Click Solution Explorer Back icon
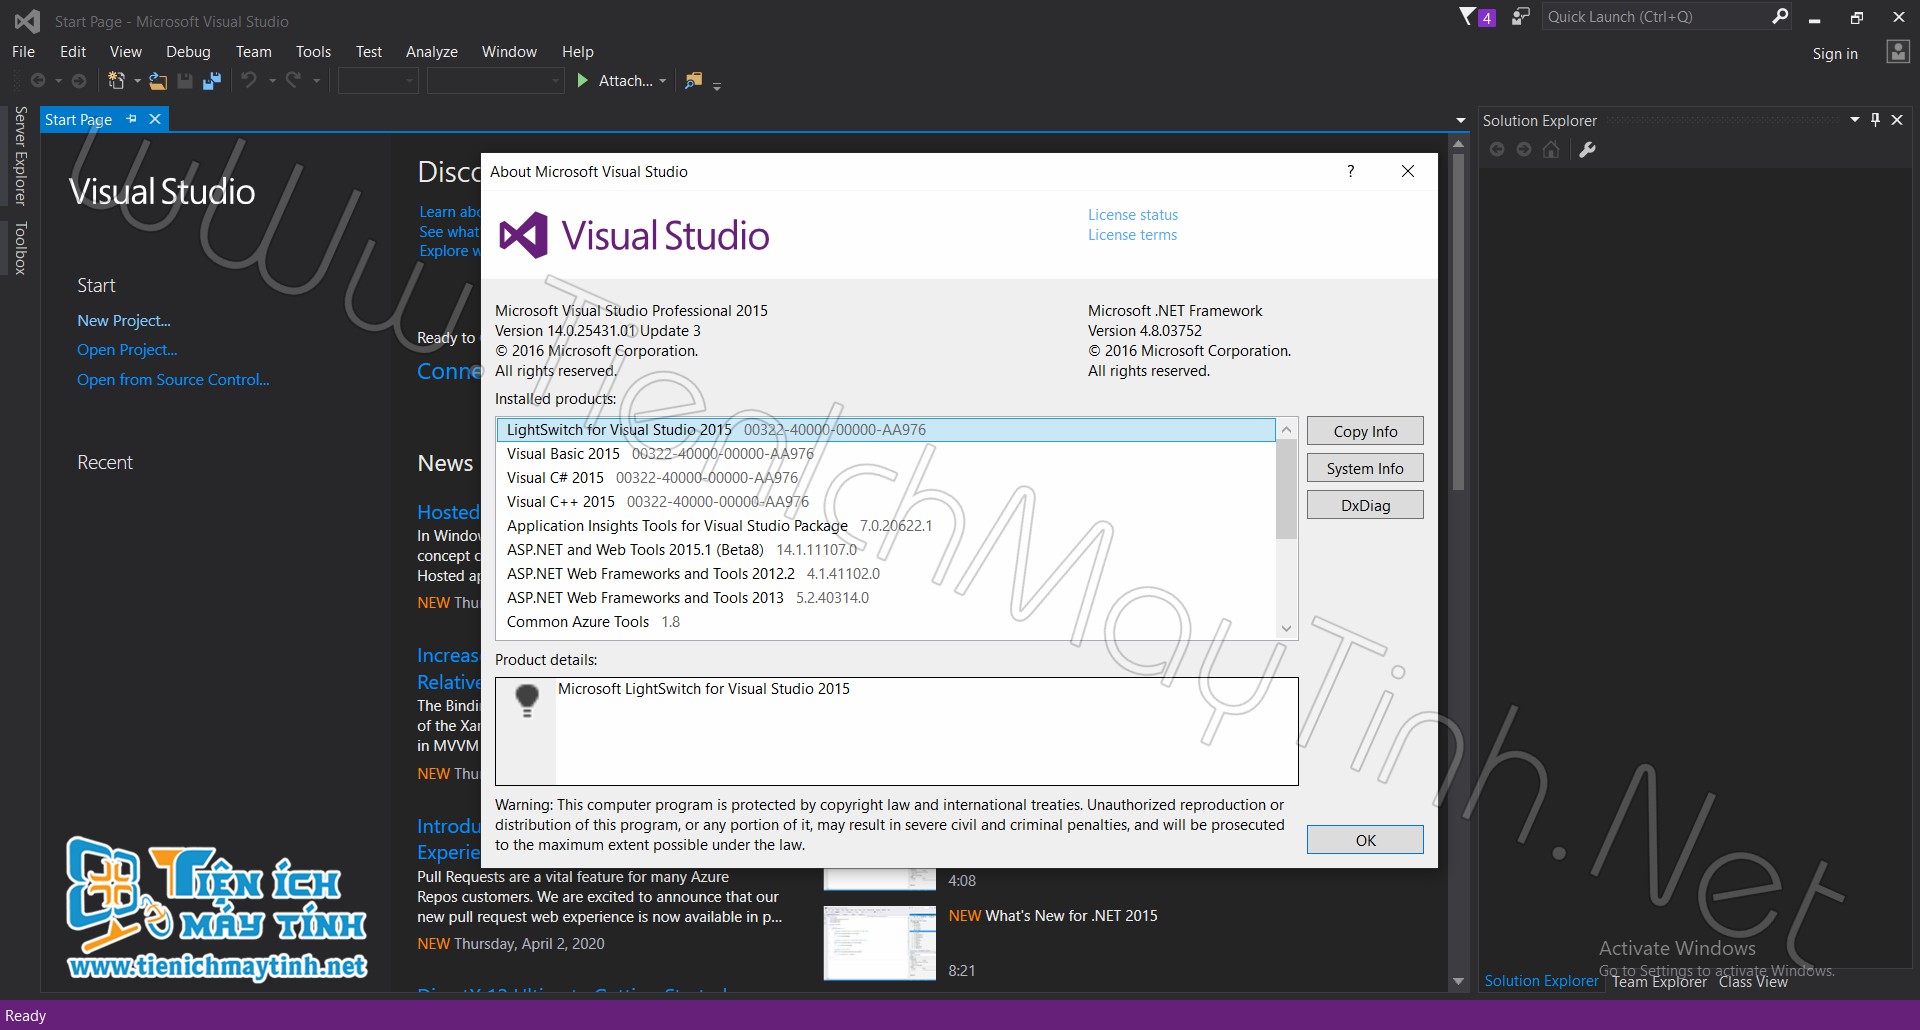The height and width of the screenshot is (1030, 1920). click(x=1497, y=149)
